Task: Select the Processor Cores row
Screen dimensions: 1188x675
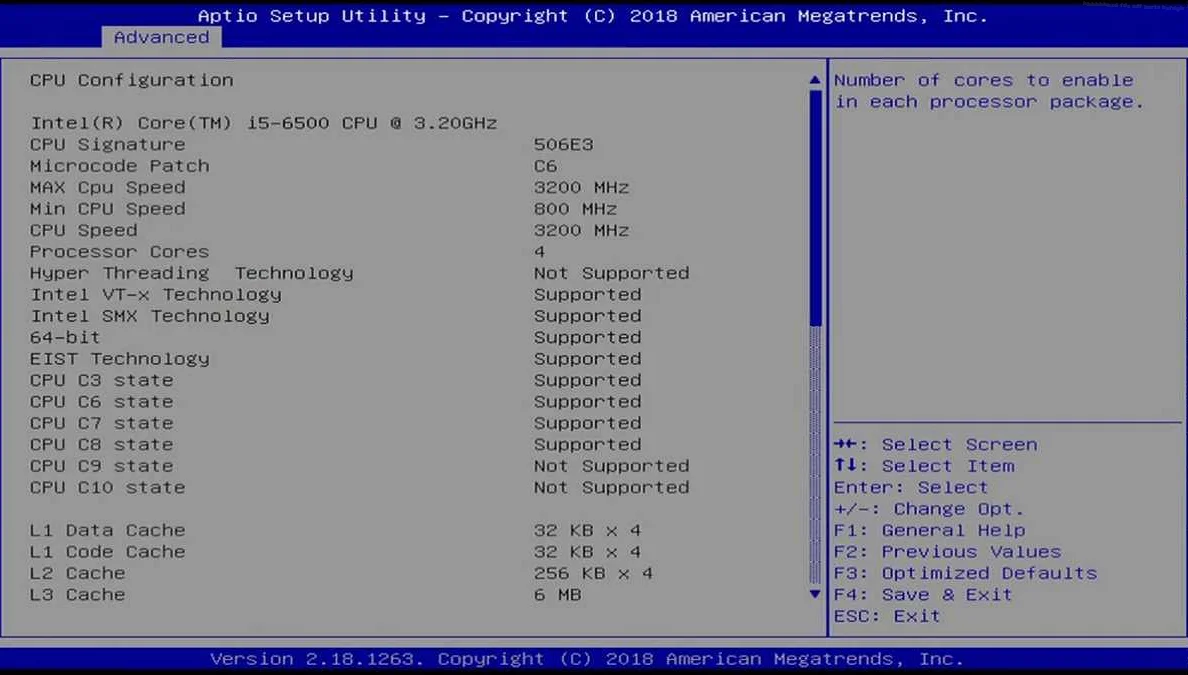Action: (x=119, y=252)
